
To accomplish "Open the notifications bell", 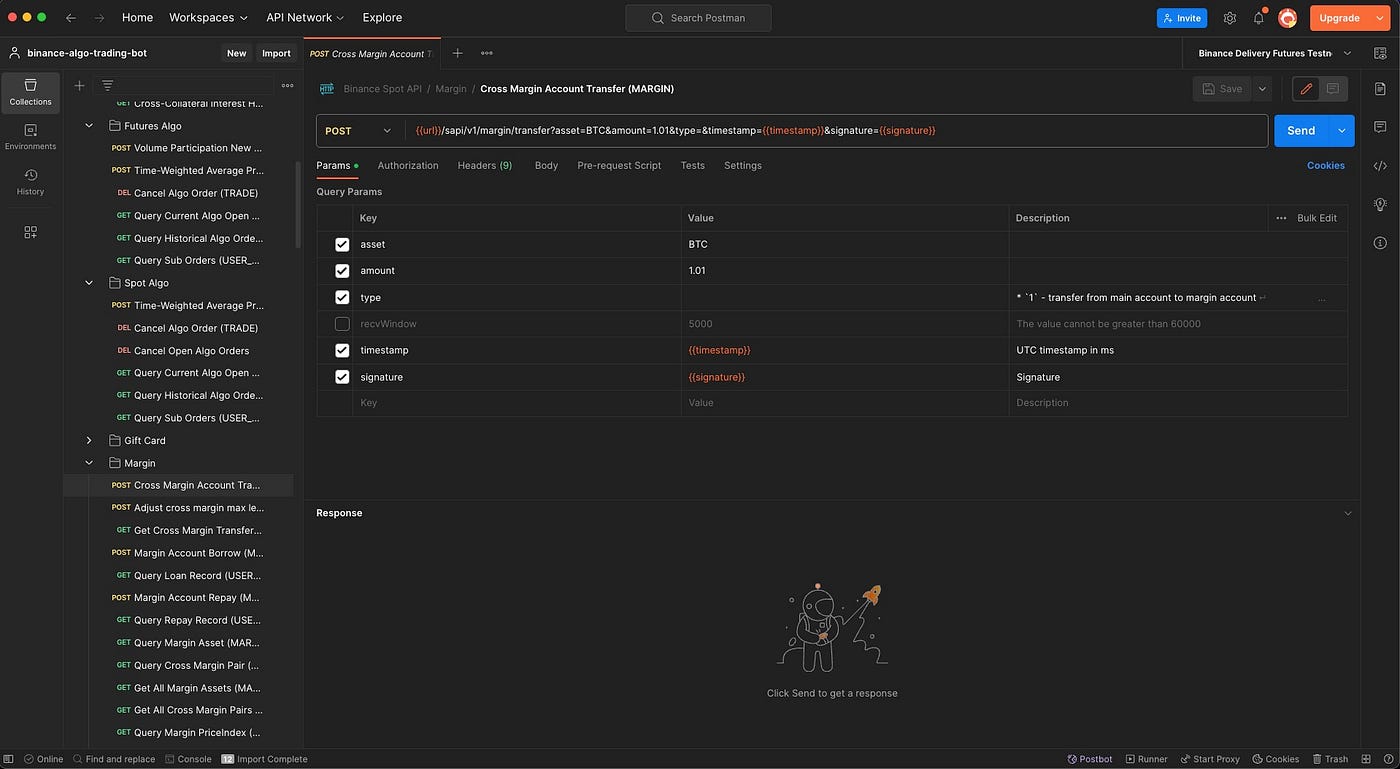I will coord(1259,18).
